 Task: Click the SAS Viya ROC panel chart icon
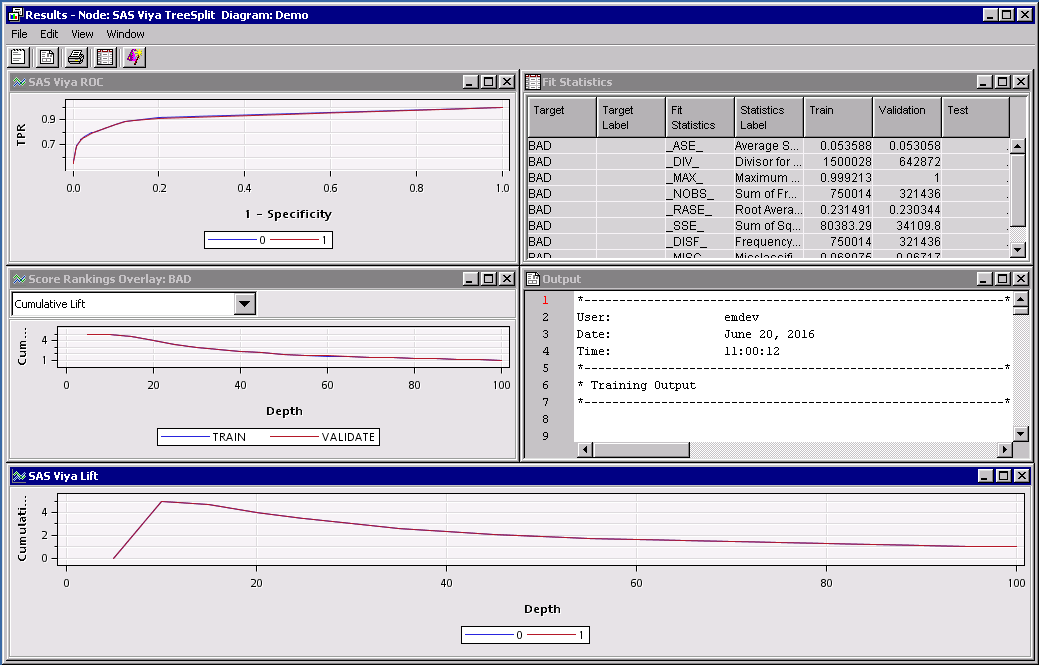20,82
